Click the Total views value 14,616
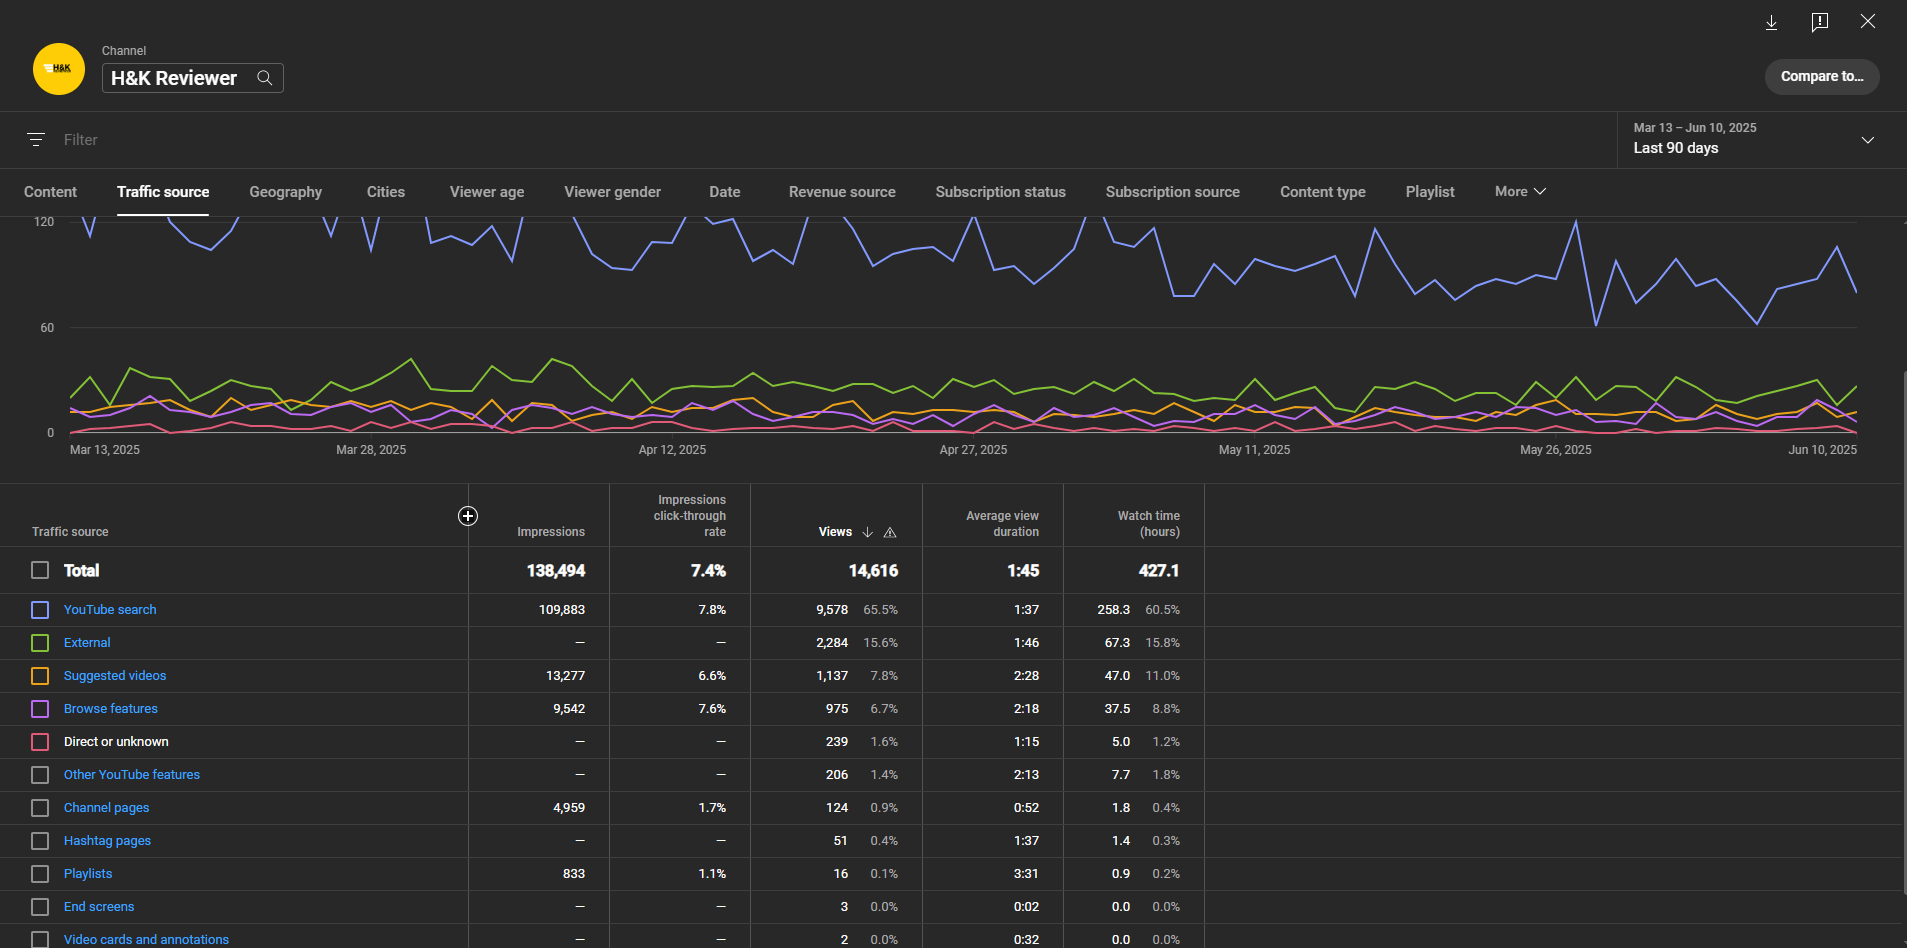 pos(873,571)
